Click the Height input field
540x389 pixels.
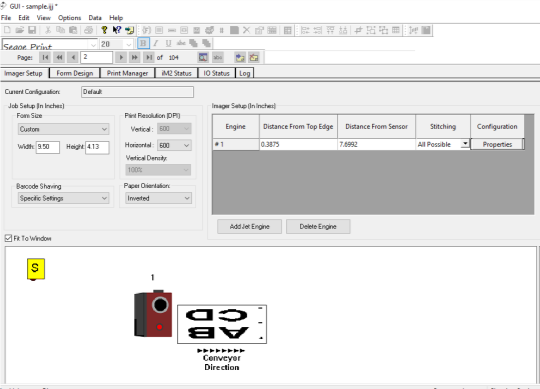(x=97, y=147)
